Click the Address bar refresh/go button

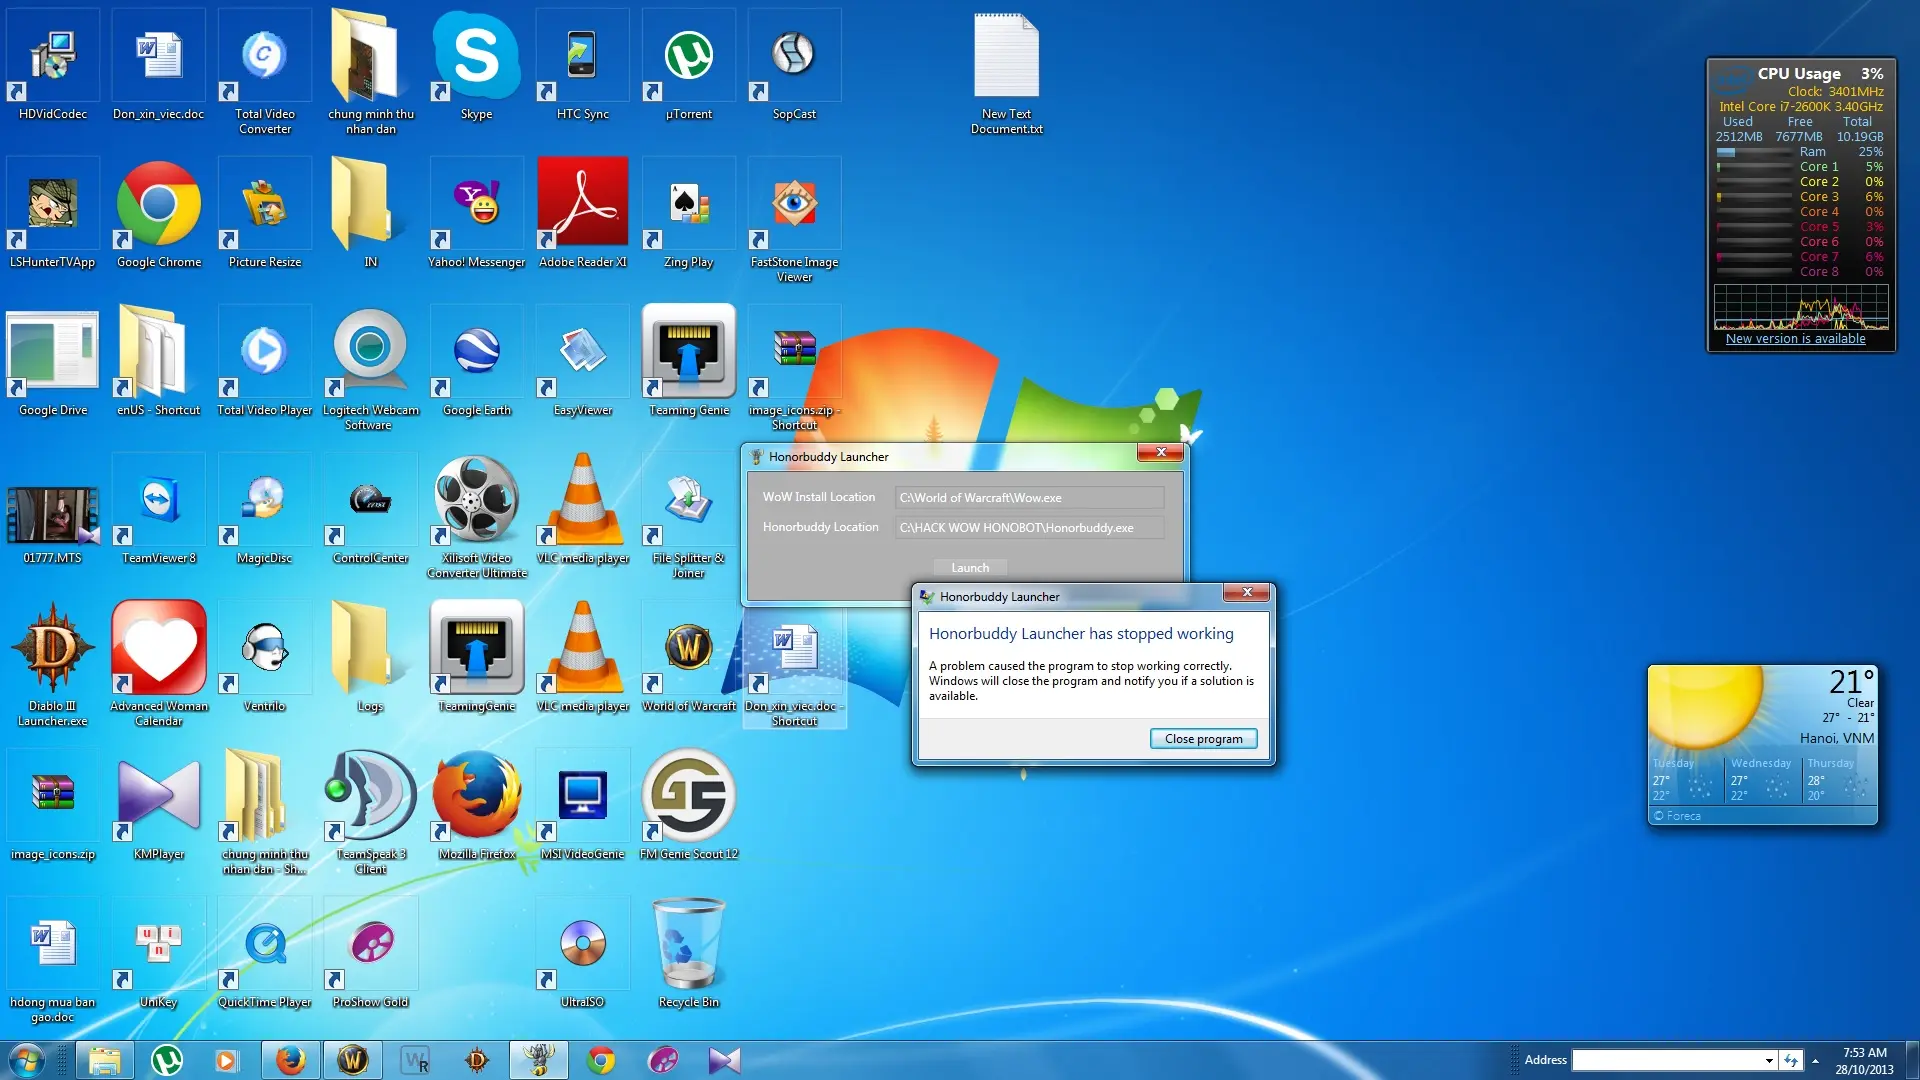1791,1061
